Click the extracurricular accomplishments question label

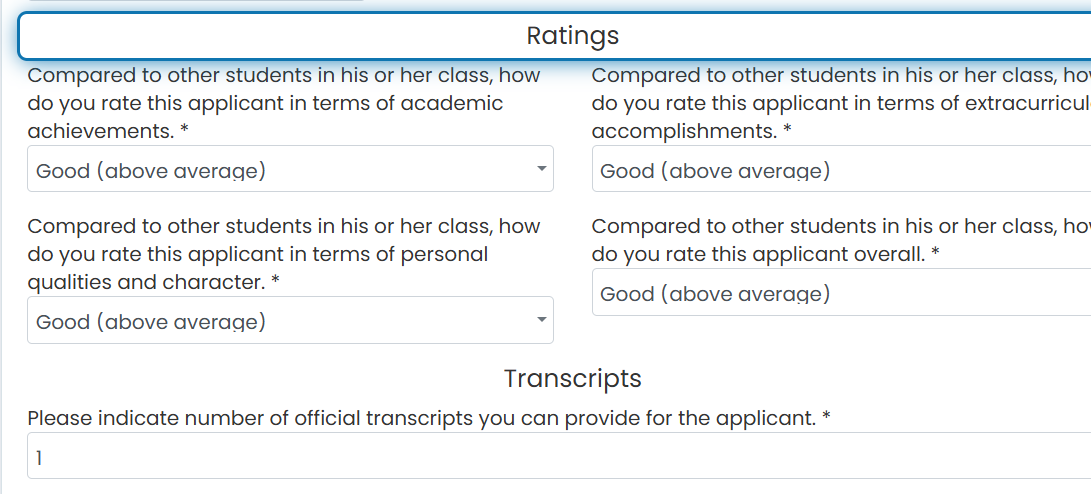pyautogui.click(x=841, y=103)
